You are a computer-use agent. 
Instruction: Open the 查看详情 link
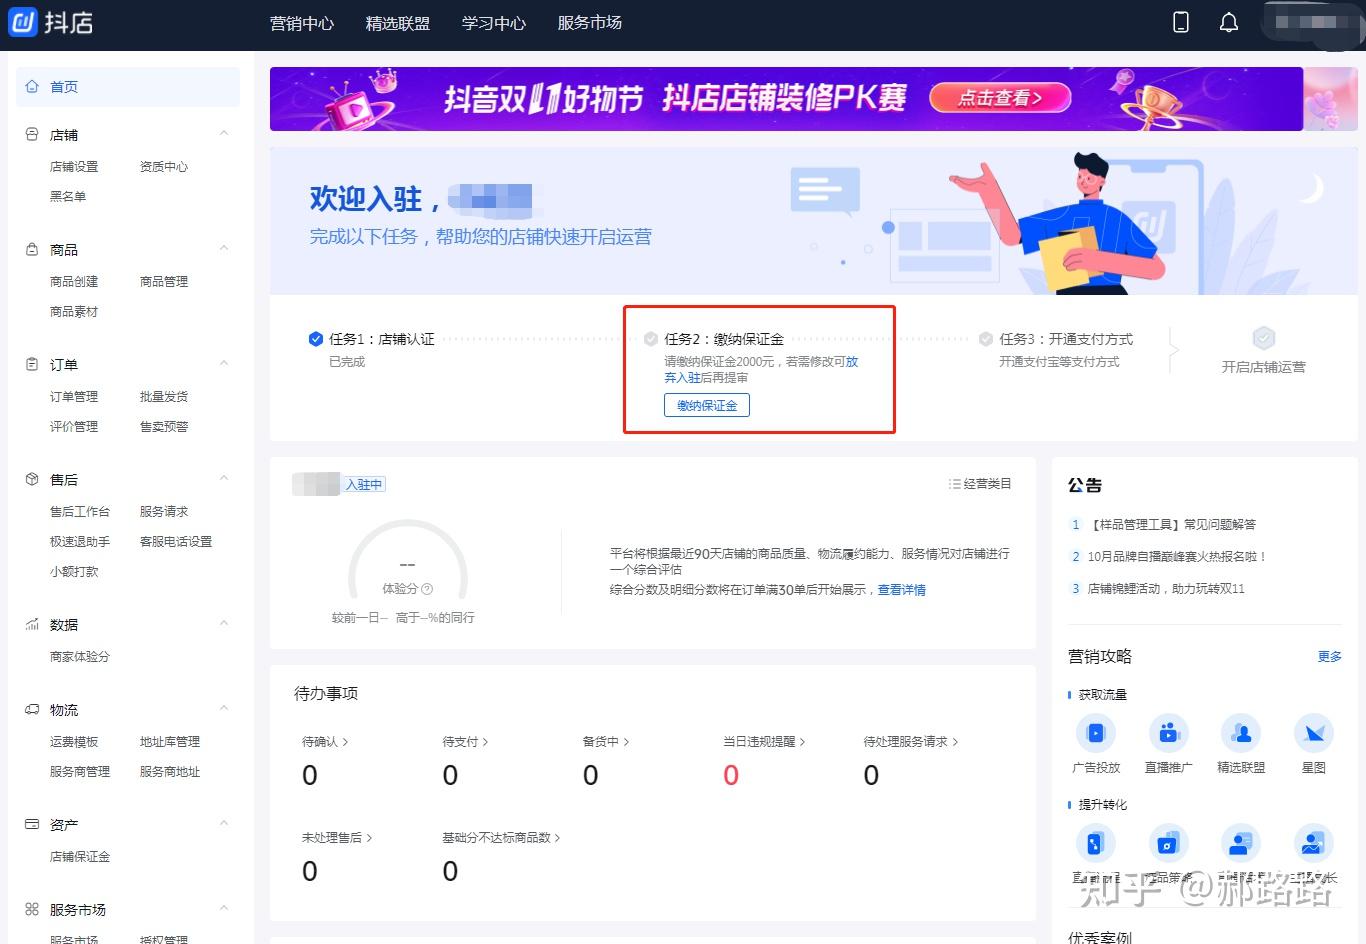point(902,590)
